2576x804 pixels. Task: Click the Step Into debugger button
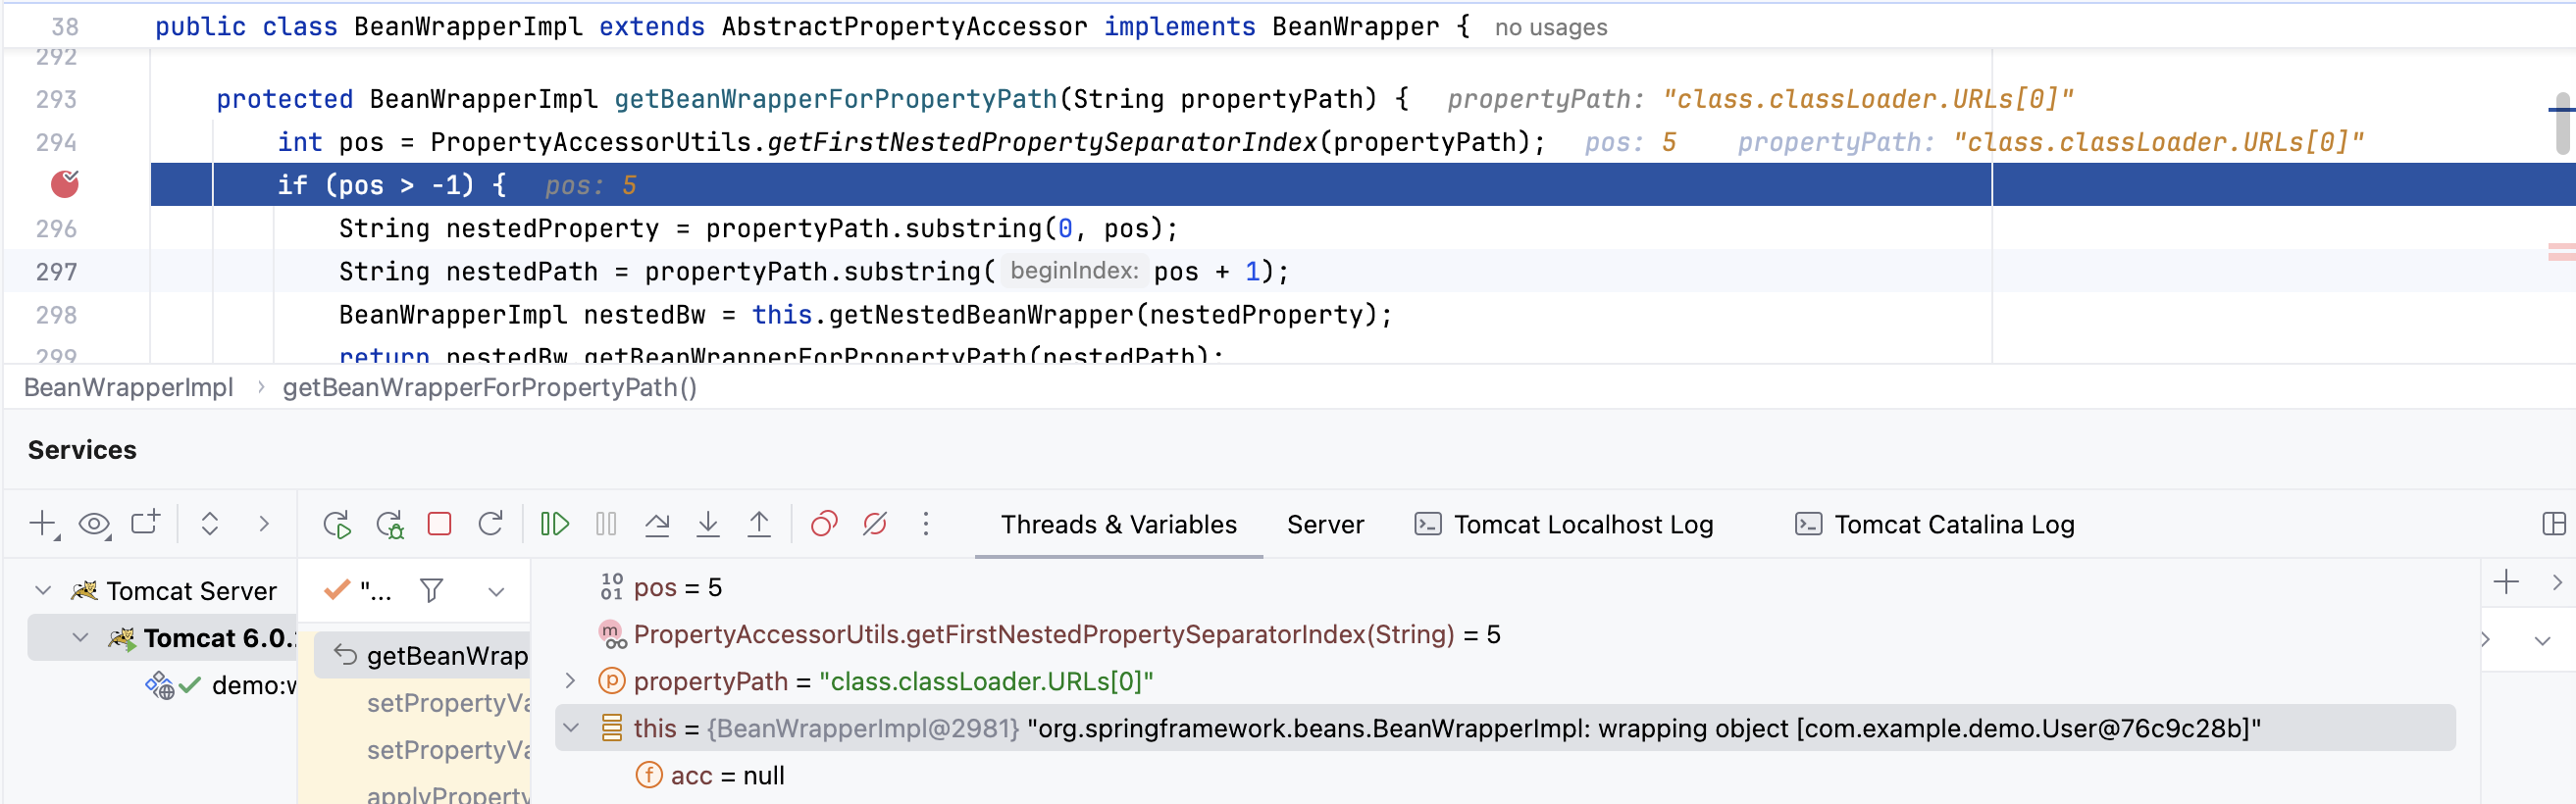pyautogui.click(x=708, y=524)
